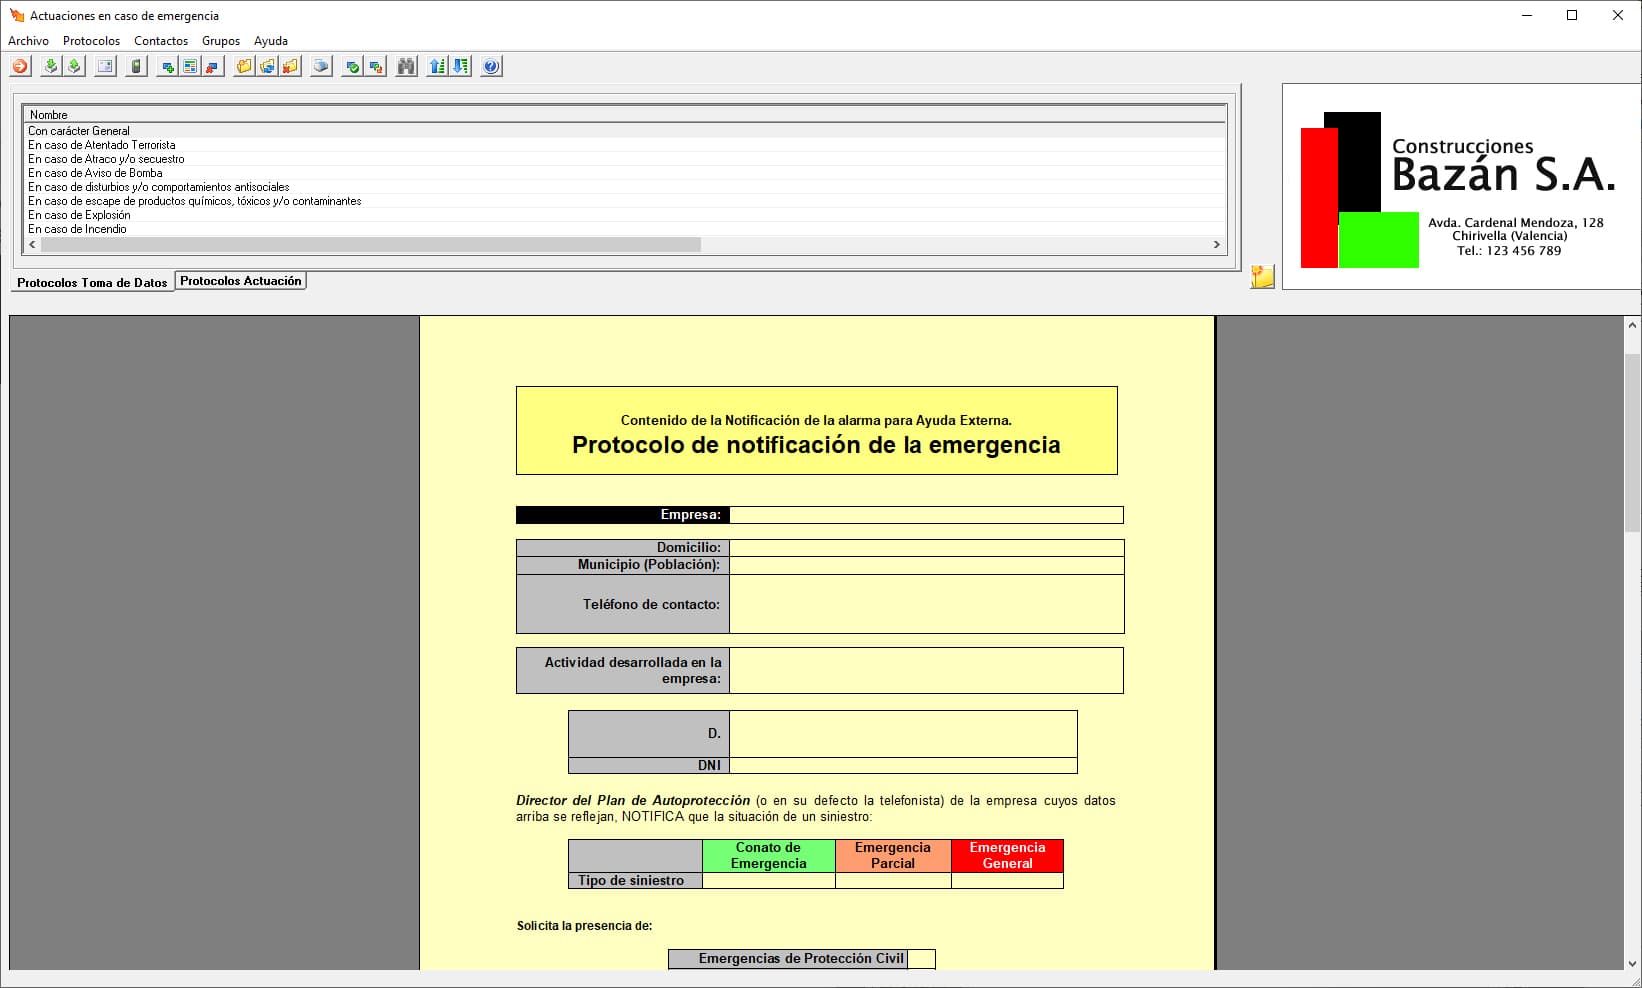Click the mobile phone toolbar icon
The image size is (1642, 988).
[x=137, y=67]
